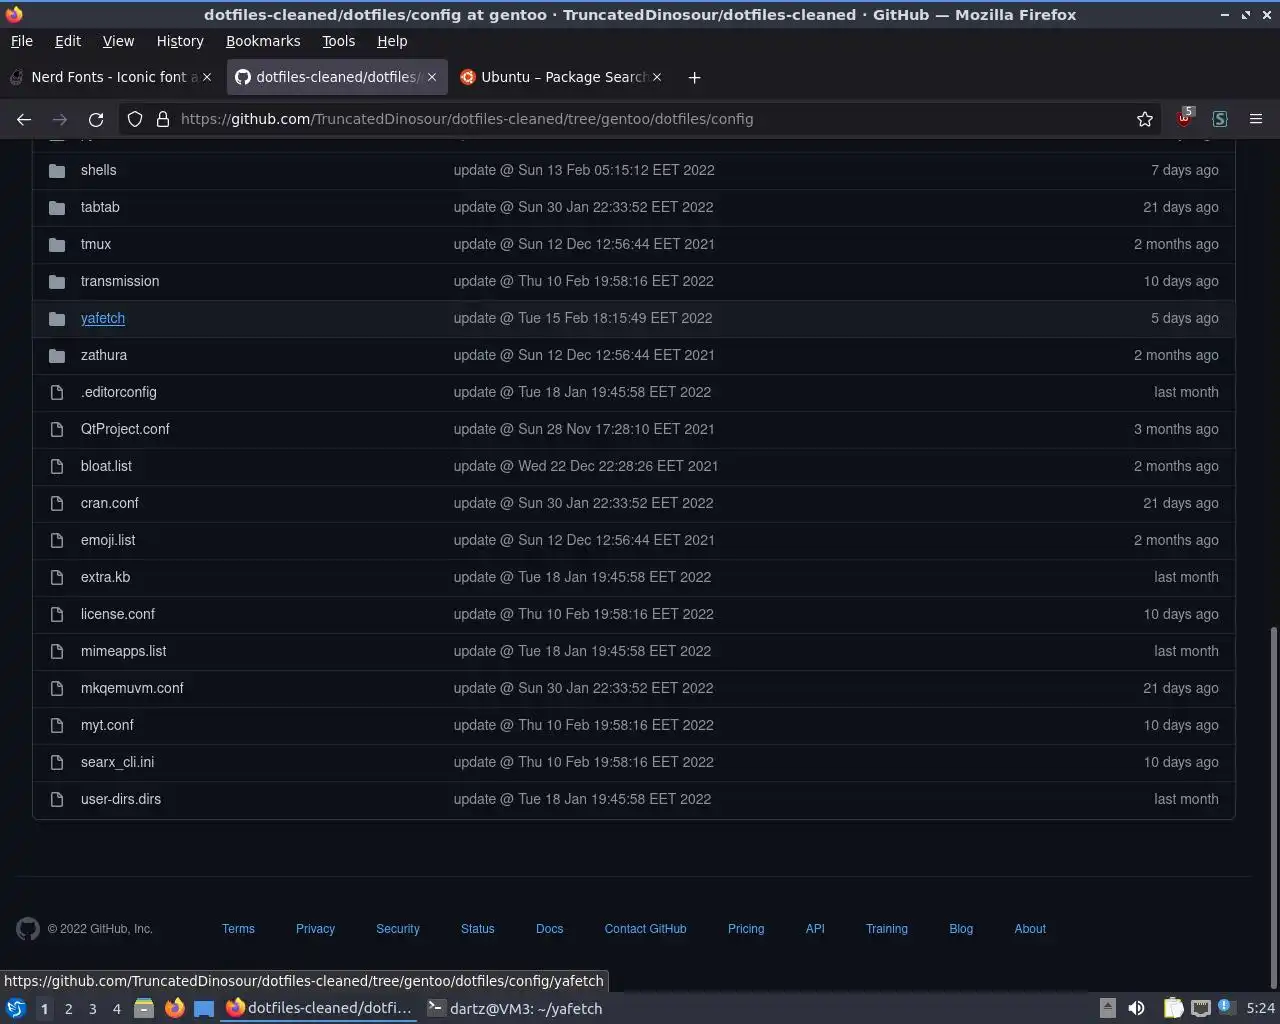Reload the current page
Screen dimensions: 1280x1024
[96, 119]
